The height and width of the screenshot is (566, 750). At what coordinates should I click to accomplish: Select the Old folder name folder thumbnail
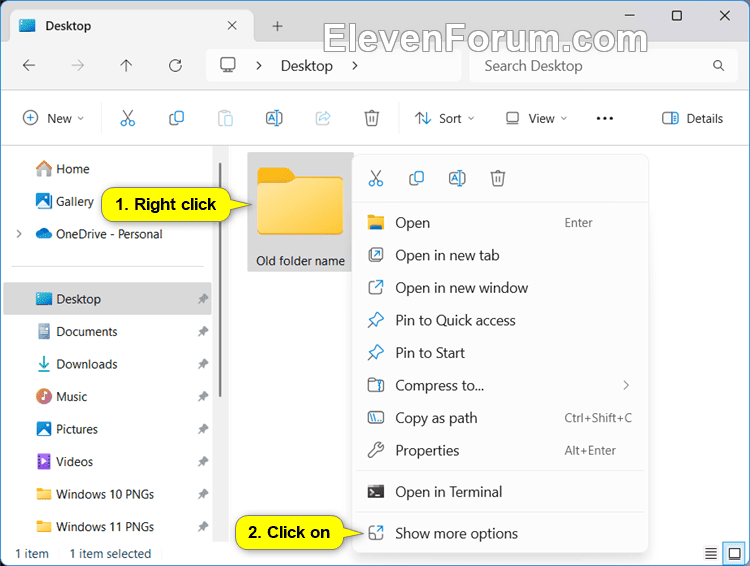coord(300,212)
